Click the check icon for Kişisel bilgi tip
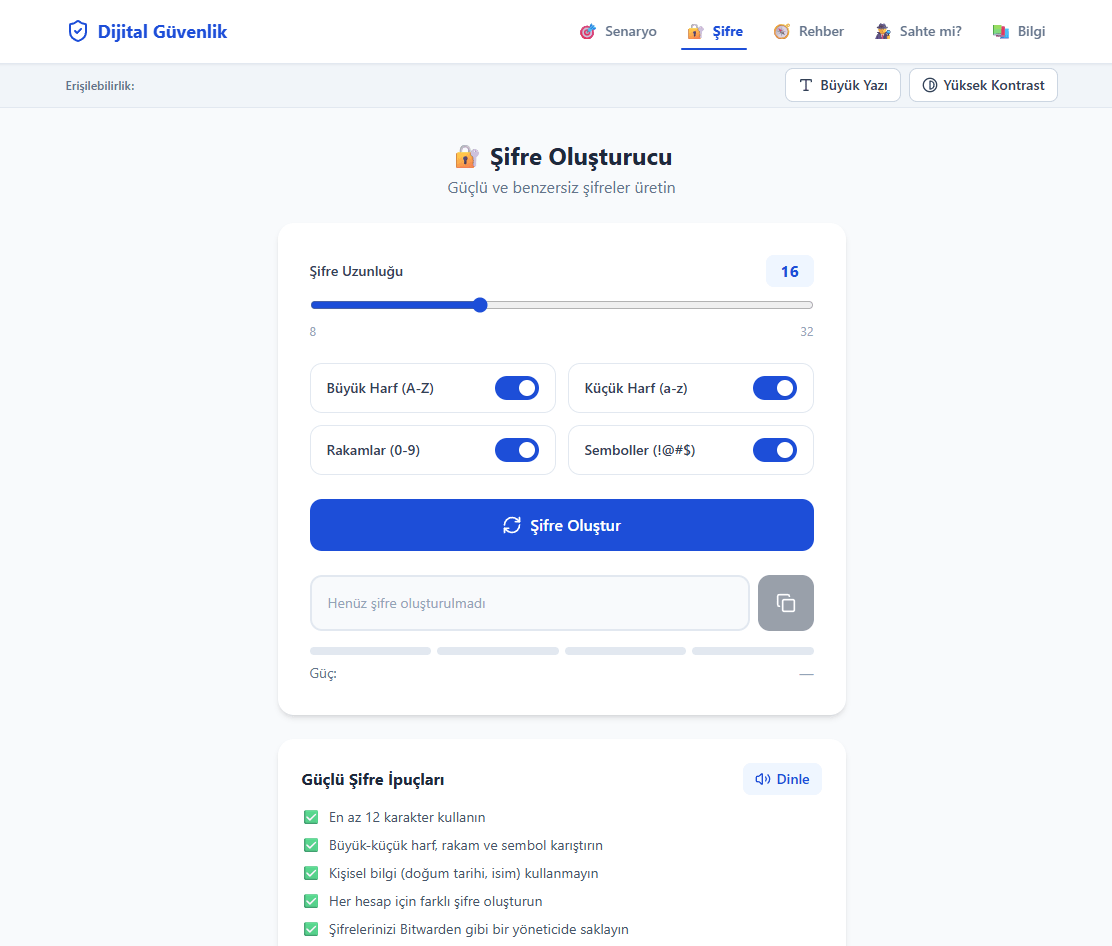1112x946 pixels. coord(311,873)
